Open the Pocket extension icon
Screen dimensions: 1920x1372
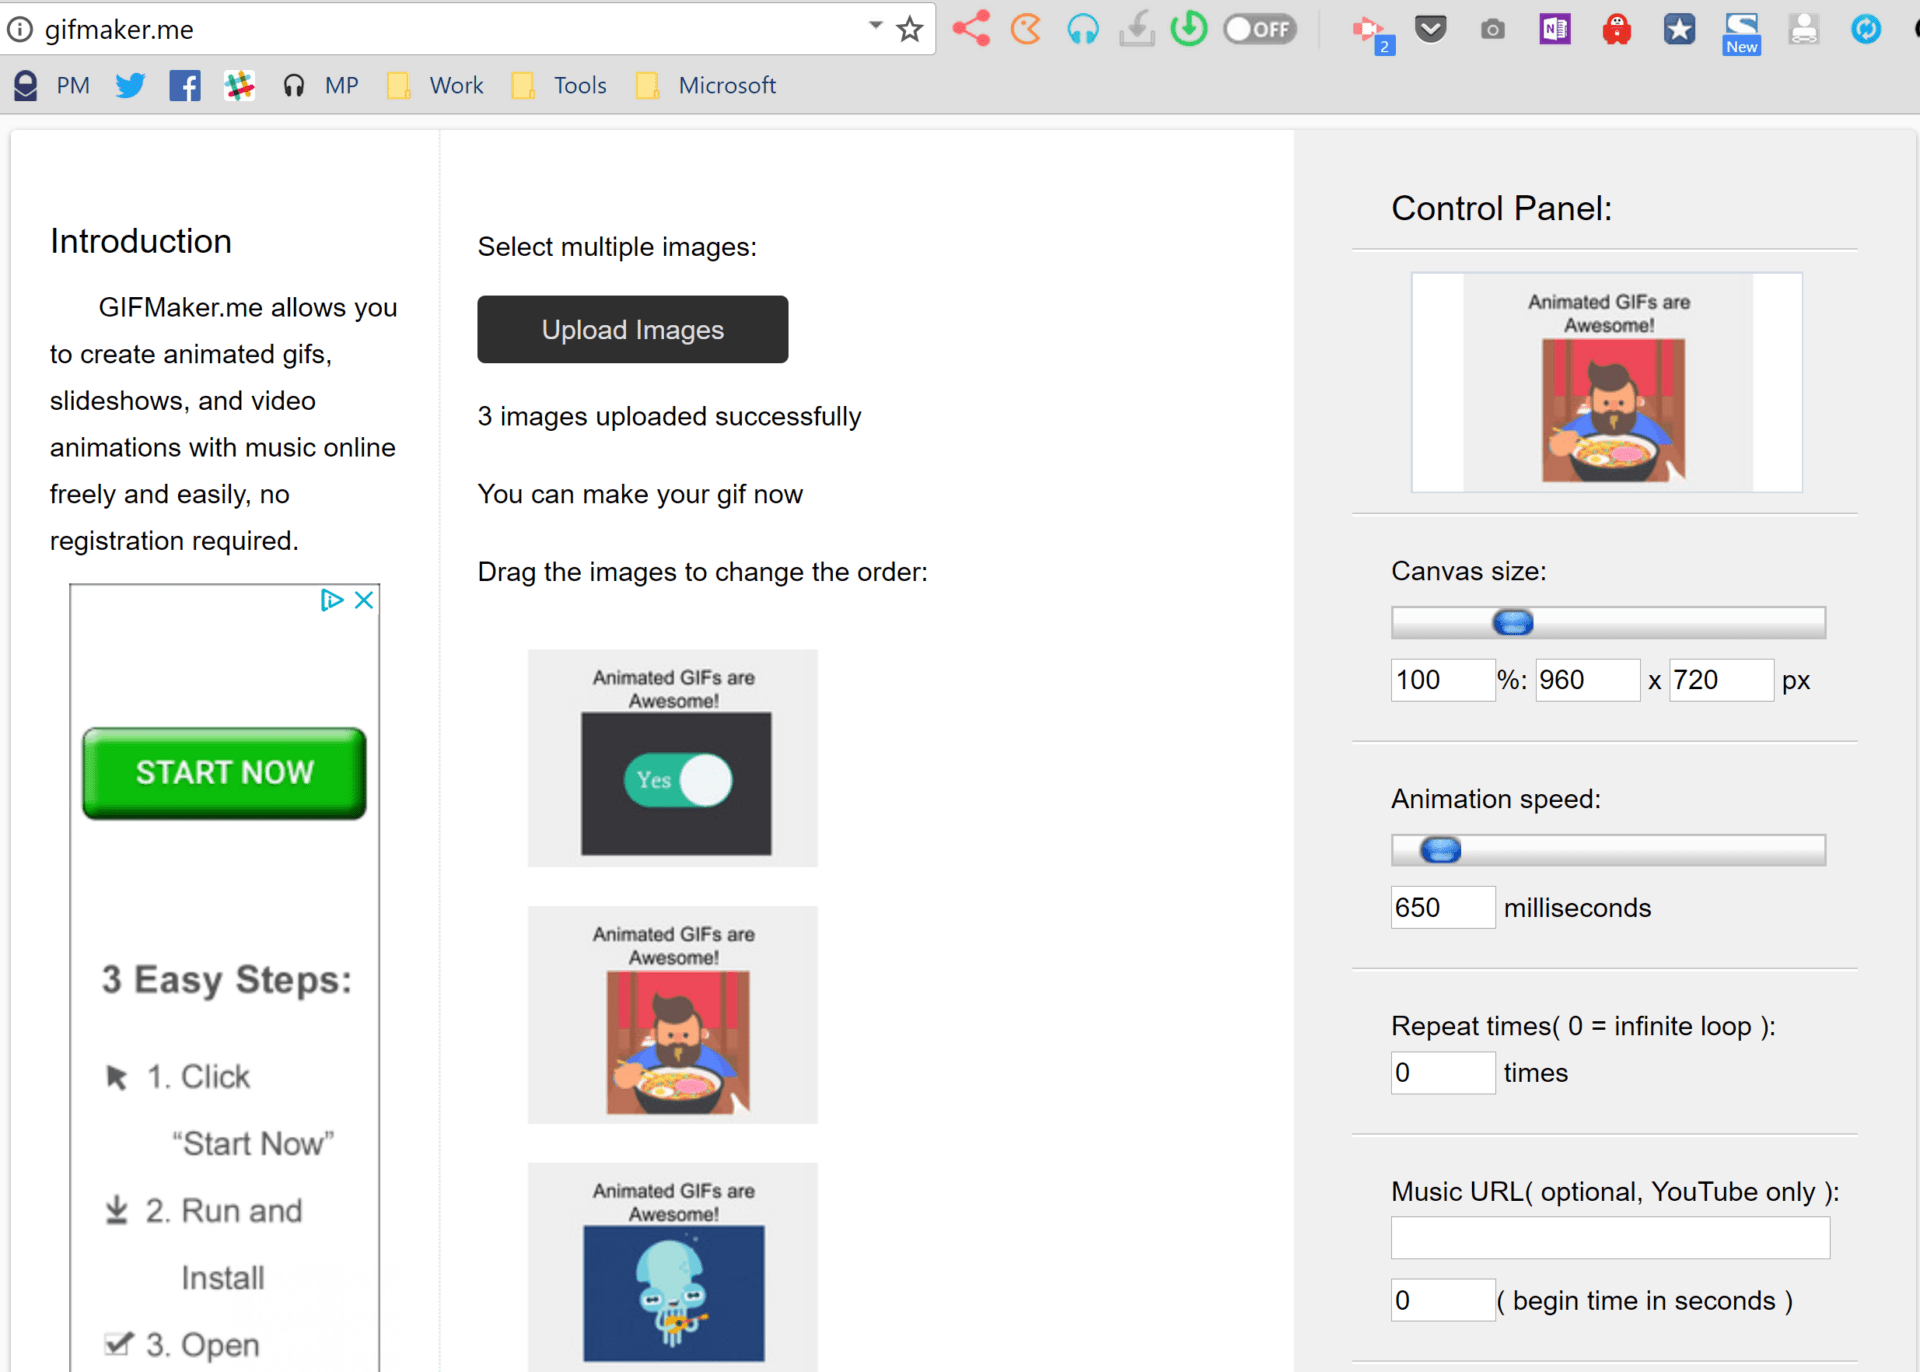(1430, 29)
